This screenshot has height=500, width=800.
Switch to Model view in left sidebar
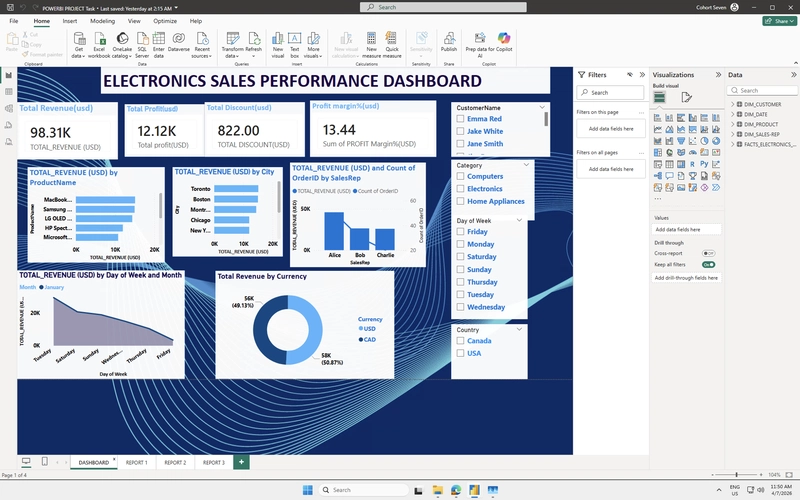(x=9, y=108)
